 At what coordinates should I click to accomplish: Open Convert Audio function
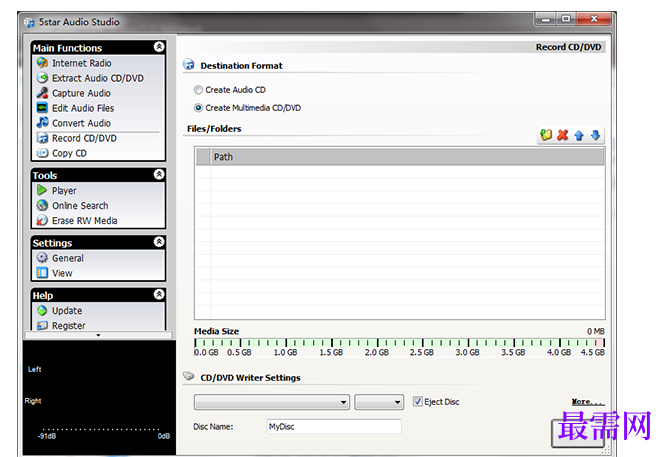(x=81, y=123)
